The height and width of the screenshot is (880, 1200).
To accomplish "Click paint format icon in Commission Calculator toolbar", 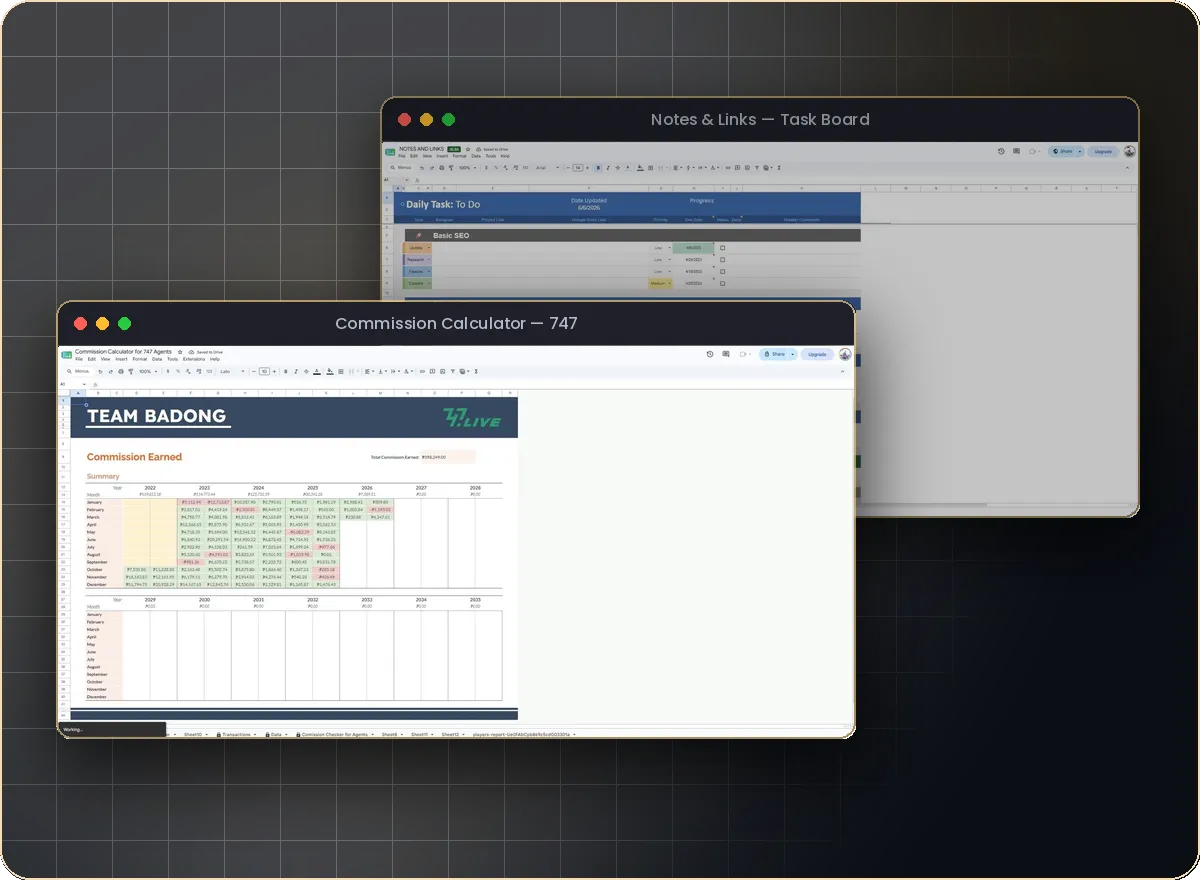I will click(x=131, y=371).
